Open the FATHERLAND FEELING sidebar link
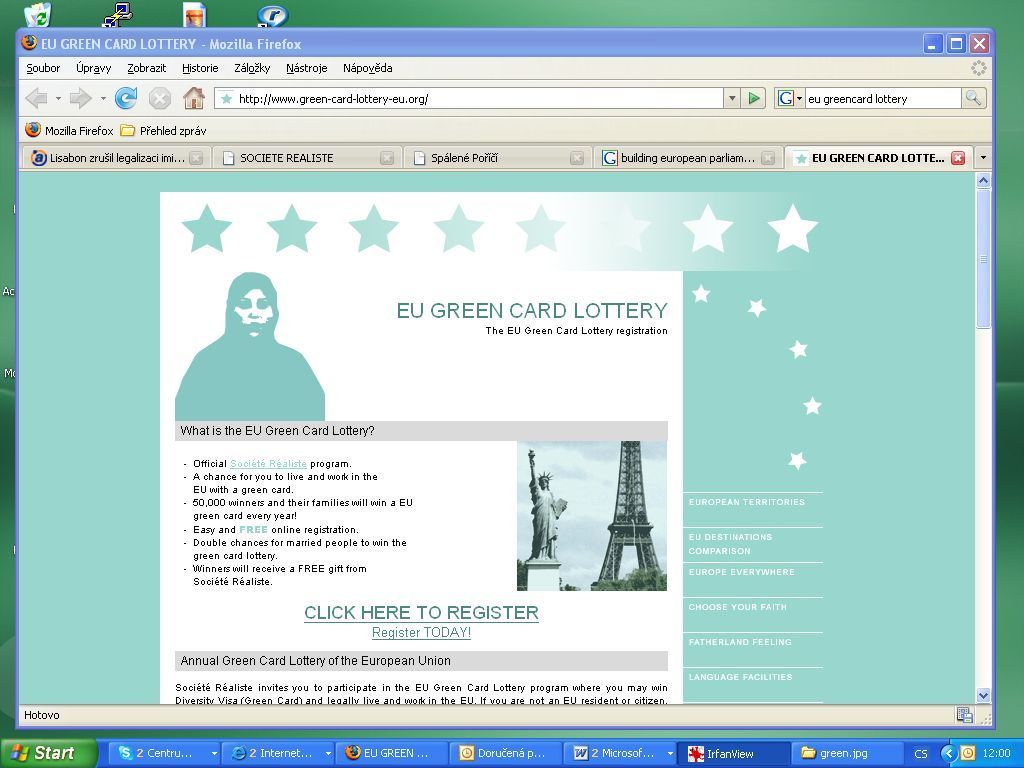The height and width of the screenshot is (768, 1024). coord(740,642)
